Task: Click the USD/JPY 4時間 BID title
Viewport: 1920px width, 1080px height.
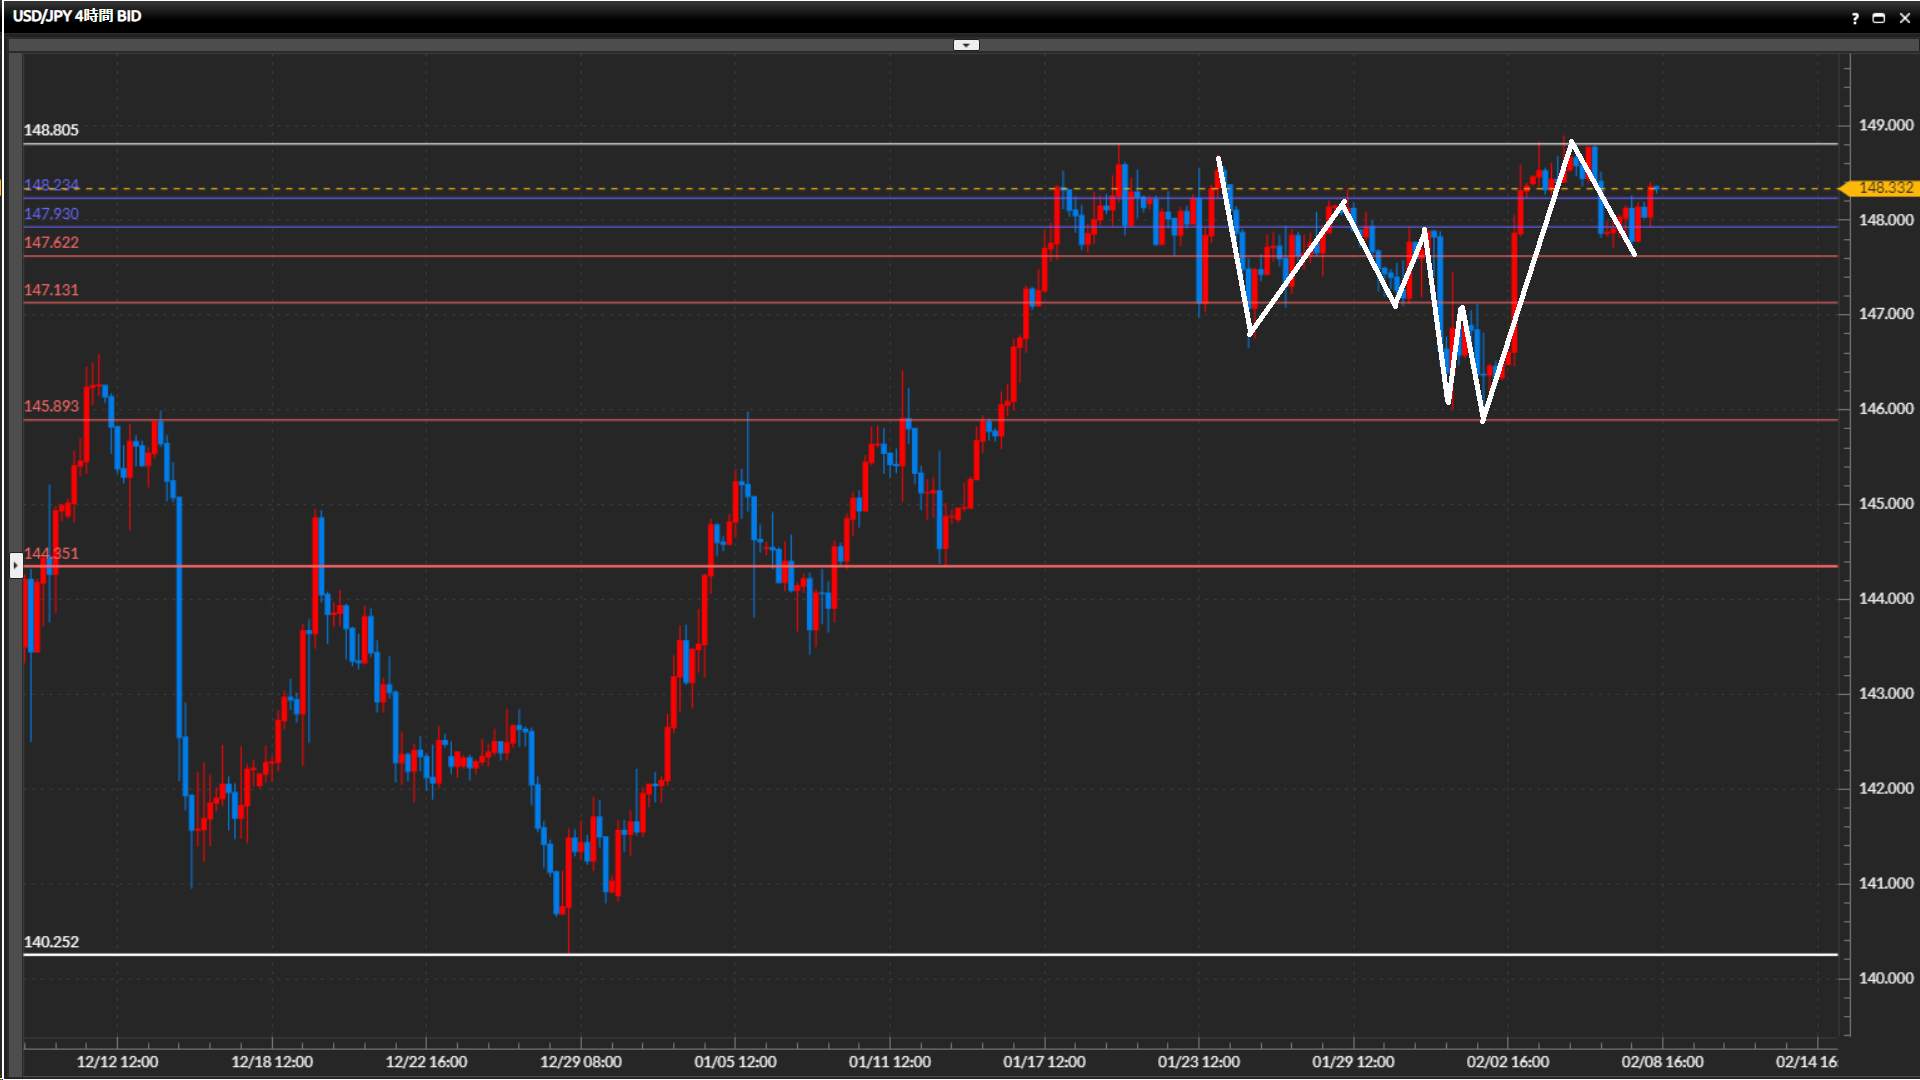Action: click(77, 16)
